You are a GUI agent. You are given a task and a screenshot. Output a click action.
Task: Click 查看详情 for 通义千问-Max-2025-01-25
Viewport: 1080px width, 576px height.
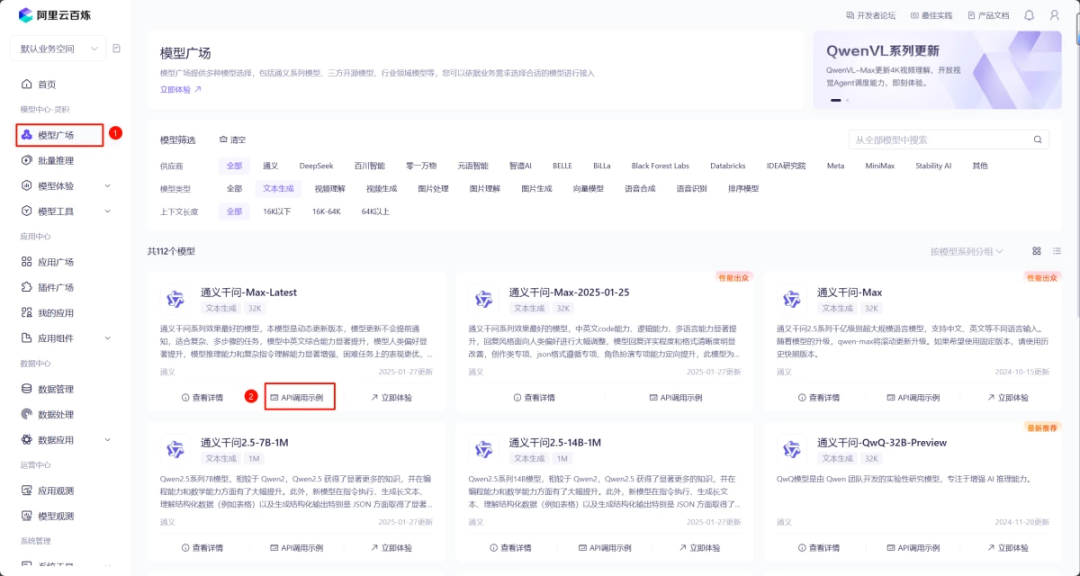[534, 398]
